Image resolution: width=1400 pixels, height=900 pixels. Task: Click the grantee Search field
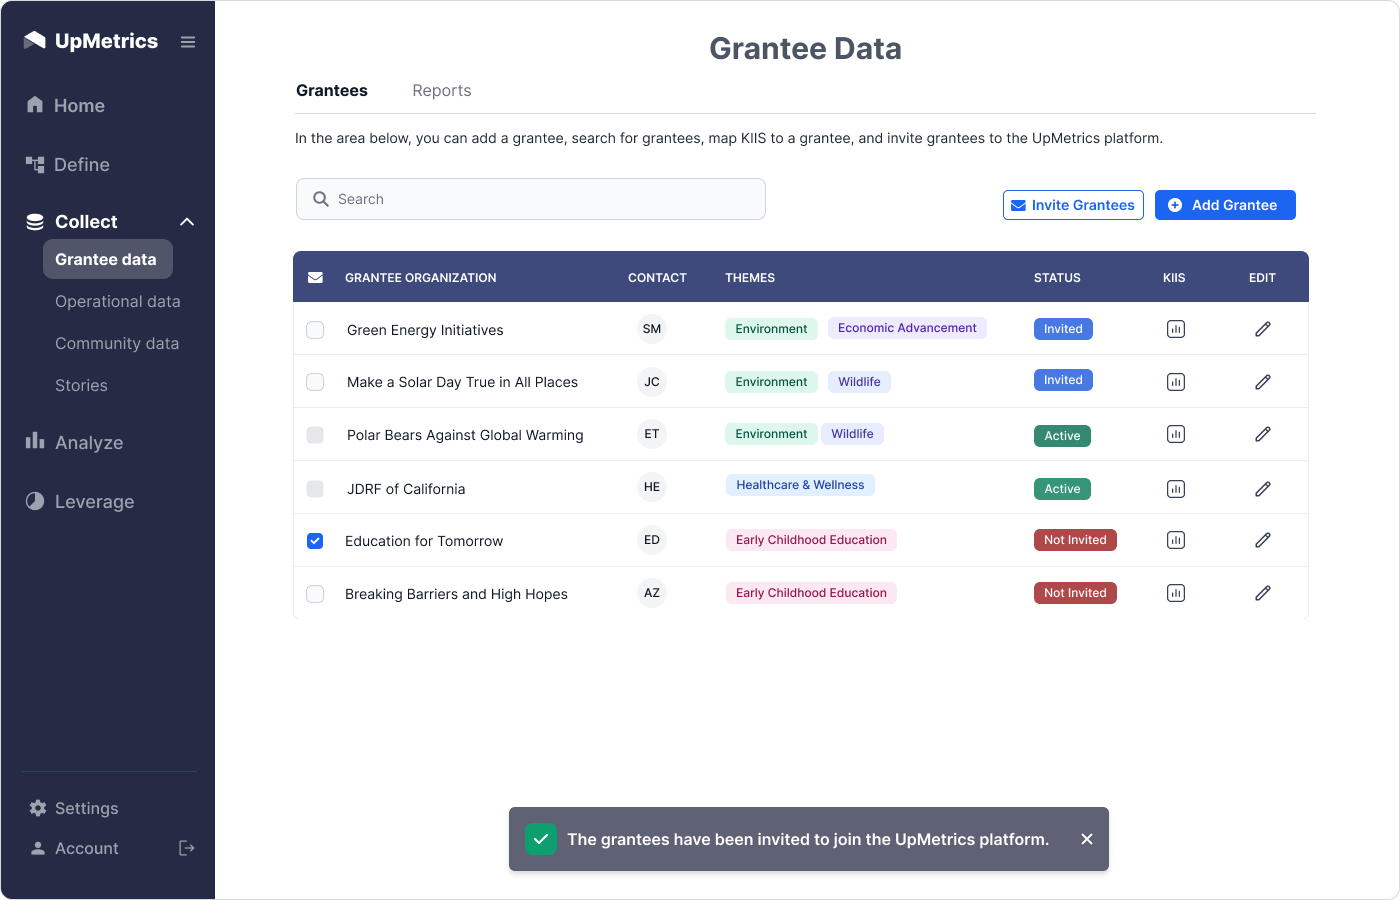click(531, 199)
